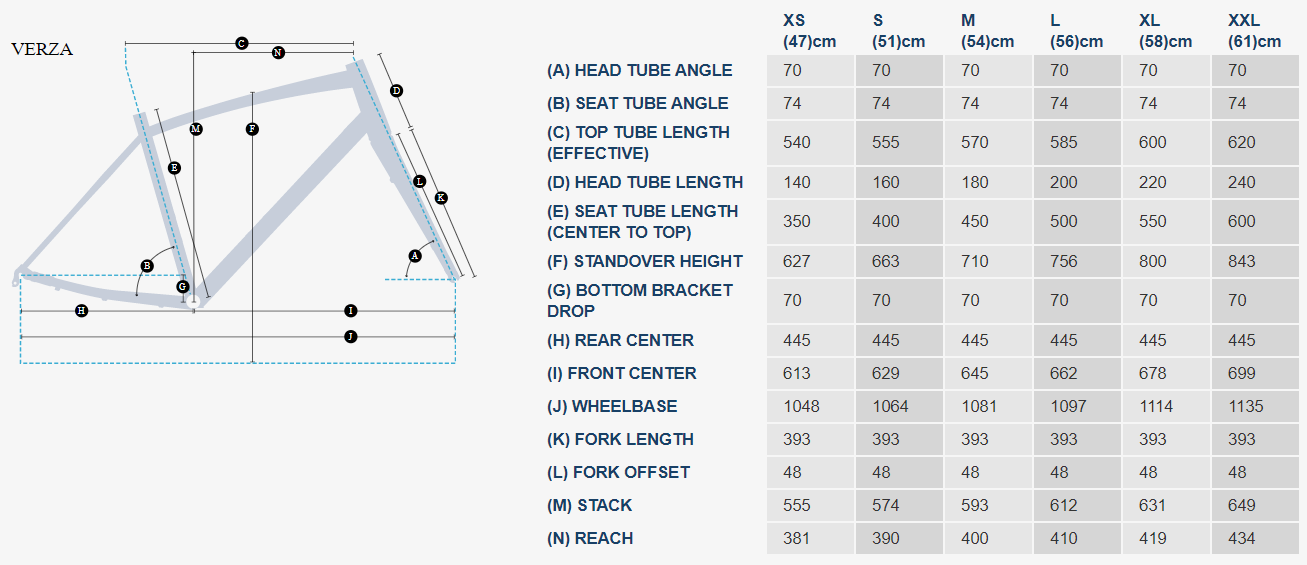Click the C marker on the top tube
The width and height of the screenshot is (1307, 565).
[x=241, y=43]
